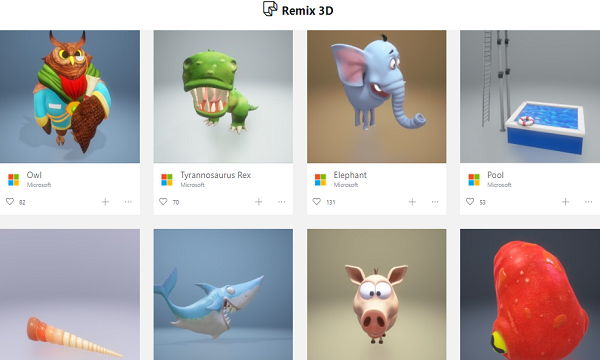Add Tyrannosaurus Rex using plus icon
The image size is (600, 360).
click(259, 202)
